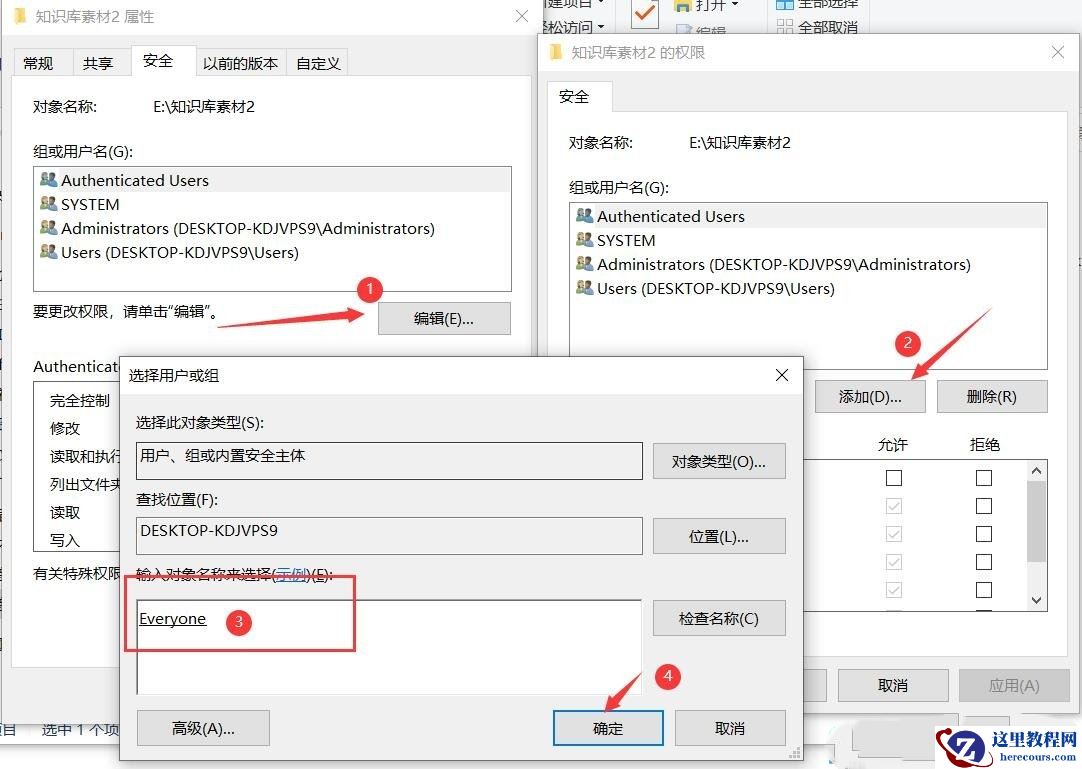Screen dimensions: 1082x769
Task: Open the 以前的版本 tab
Action: pyautogui.click(x=240, y=62)
